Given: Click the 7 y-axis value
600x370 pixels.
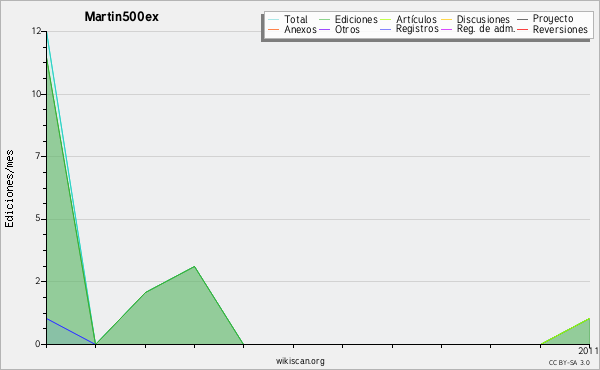Looking at the screenshot, I should click(38, 156).
